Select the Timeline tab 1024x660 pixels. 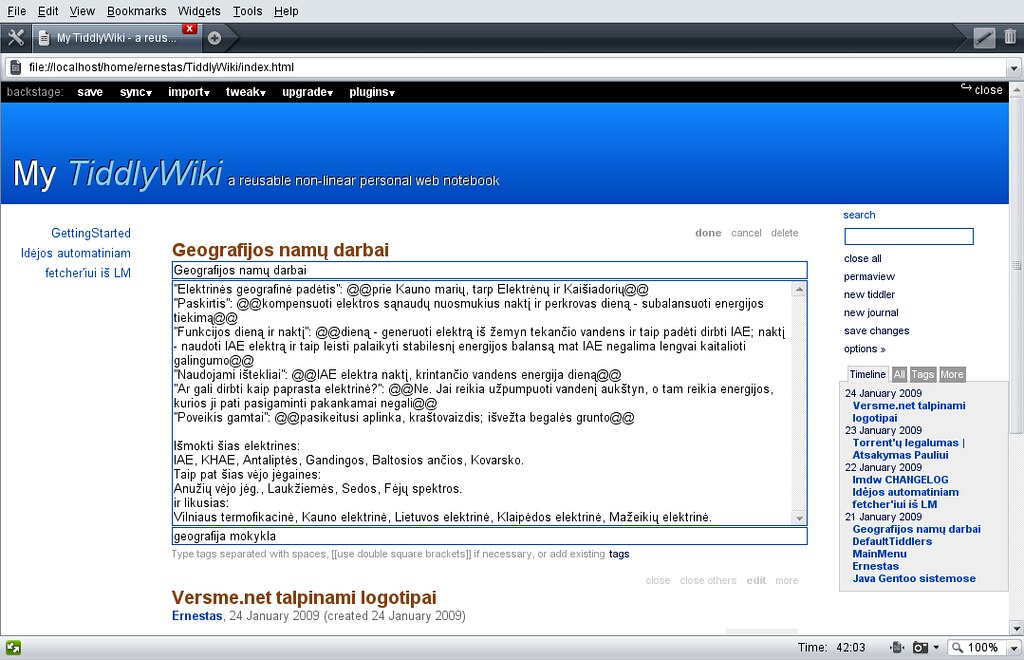click(867, 374)
